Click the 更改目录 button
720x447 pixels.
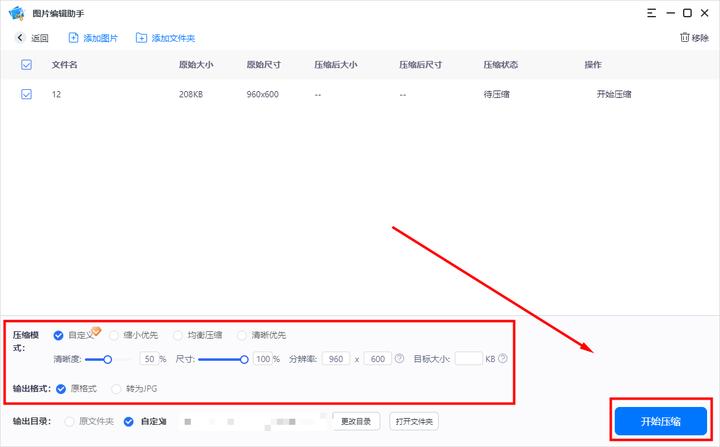click(356, 421)
